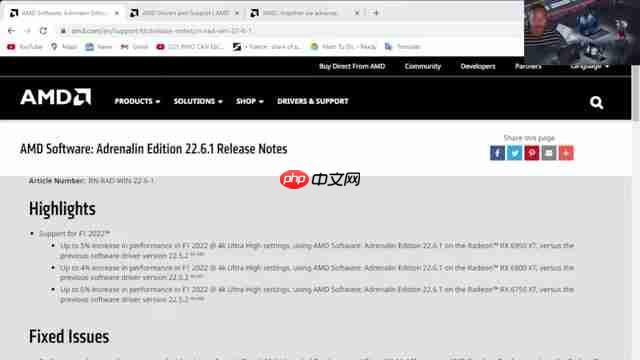Share the page on Facebook
This screenshot has height=360, width=640.
coord(497,153)
